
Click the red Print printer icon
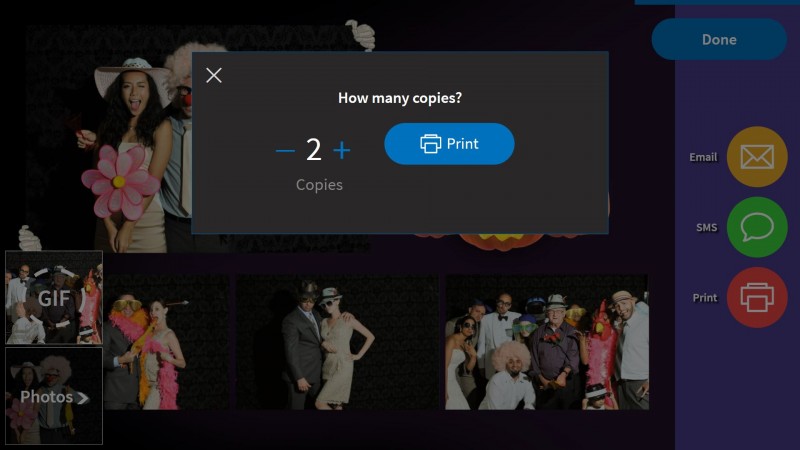(x=757, y=297)
